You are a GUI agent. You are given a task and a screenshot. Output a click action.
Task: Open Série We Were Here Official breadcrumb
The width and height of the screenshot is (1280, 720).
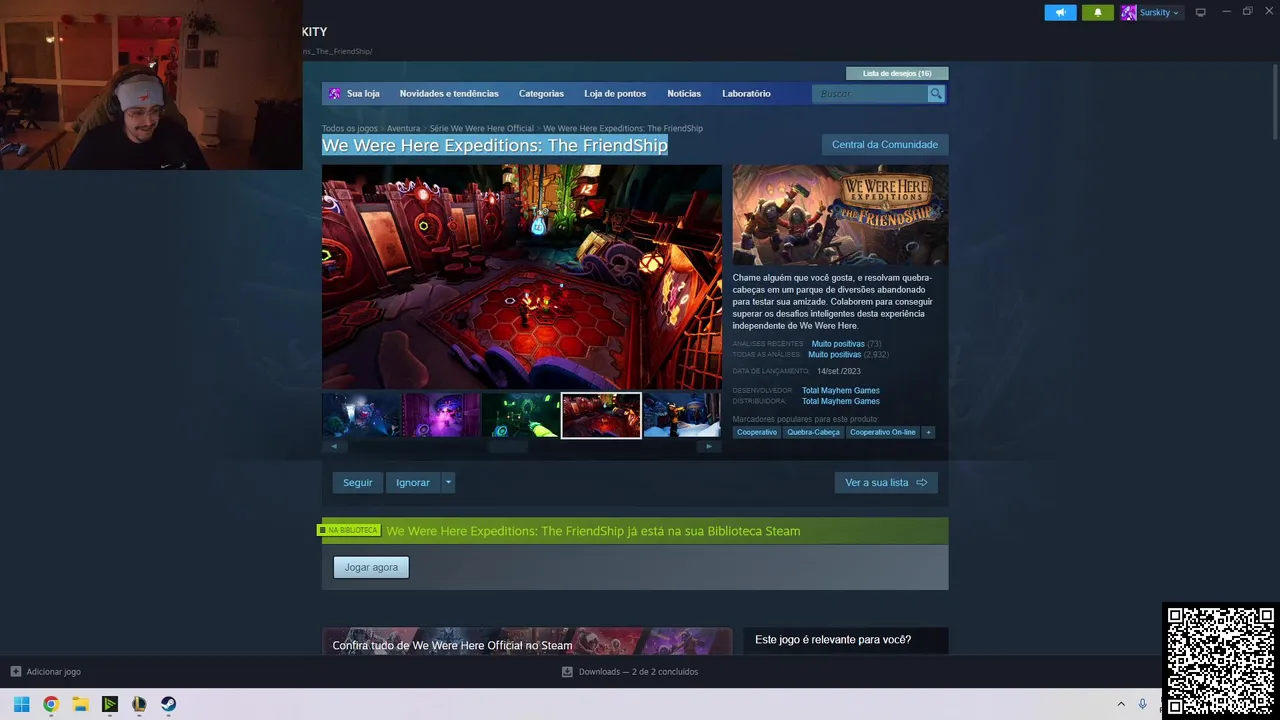tap(482, 128)
